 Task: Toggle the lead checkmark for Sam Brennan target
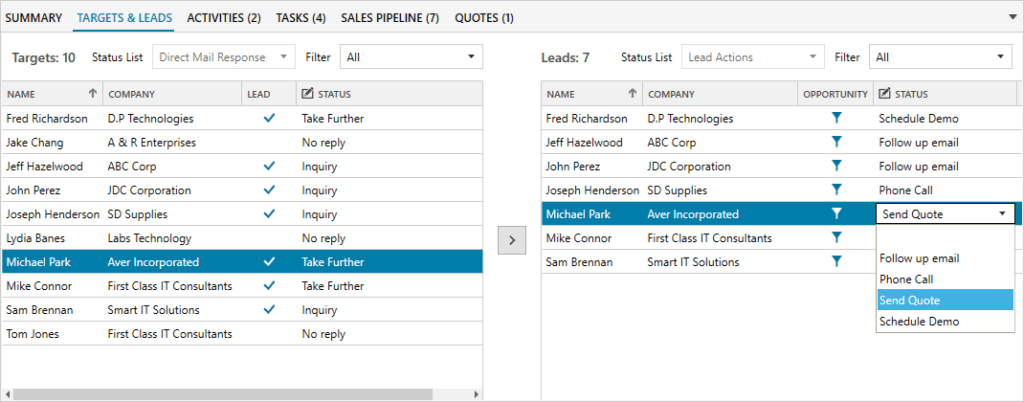click(x=268, y=309)
